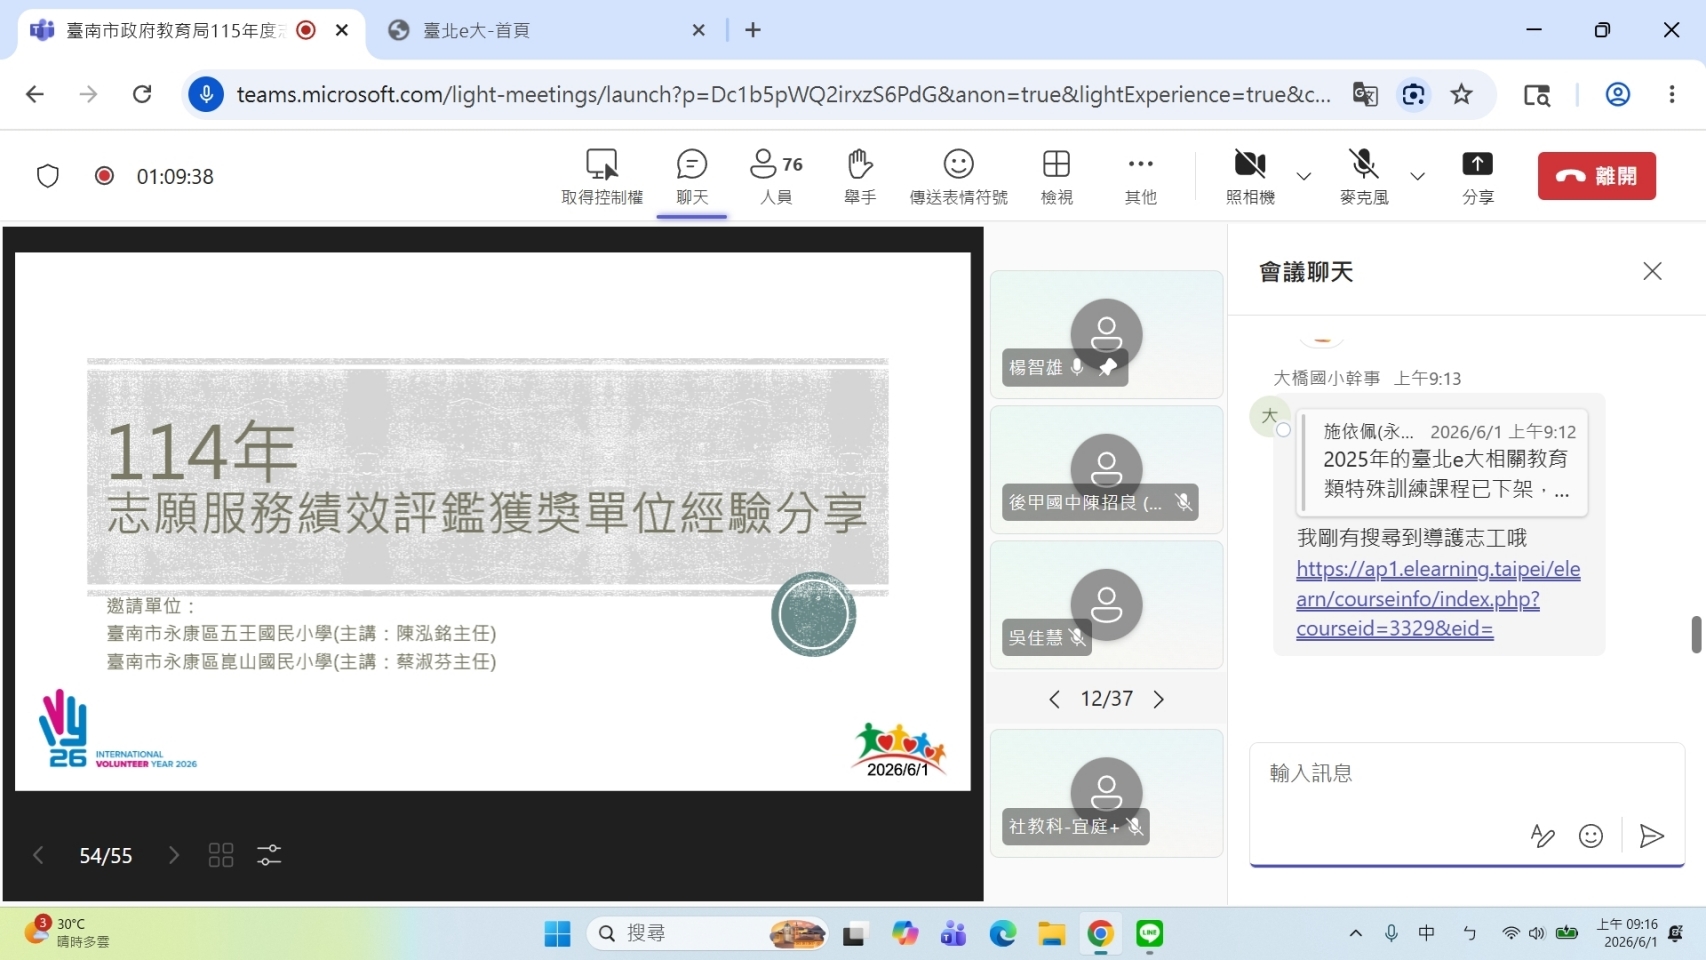Screen dimensions: 1706x960
Task: Click the chat panel scrollbar
Action: (x=1696, y=634)
